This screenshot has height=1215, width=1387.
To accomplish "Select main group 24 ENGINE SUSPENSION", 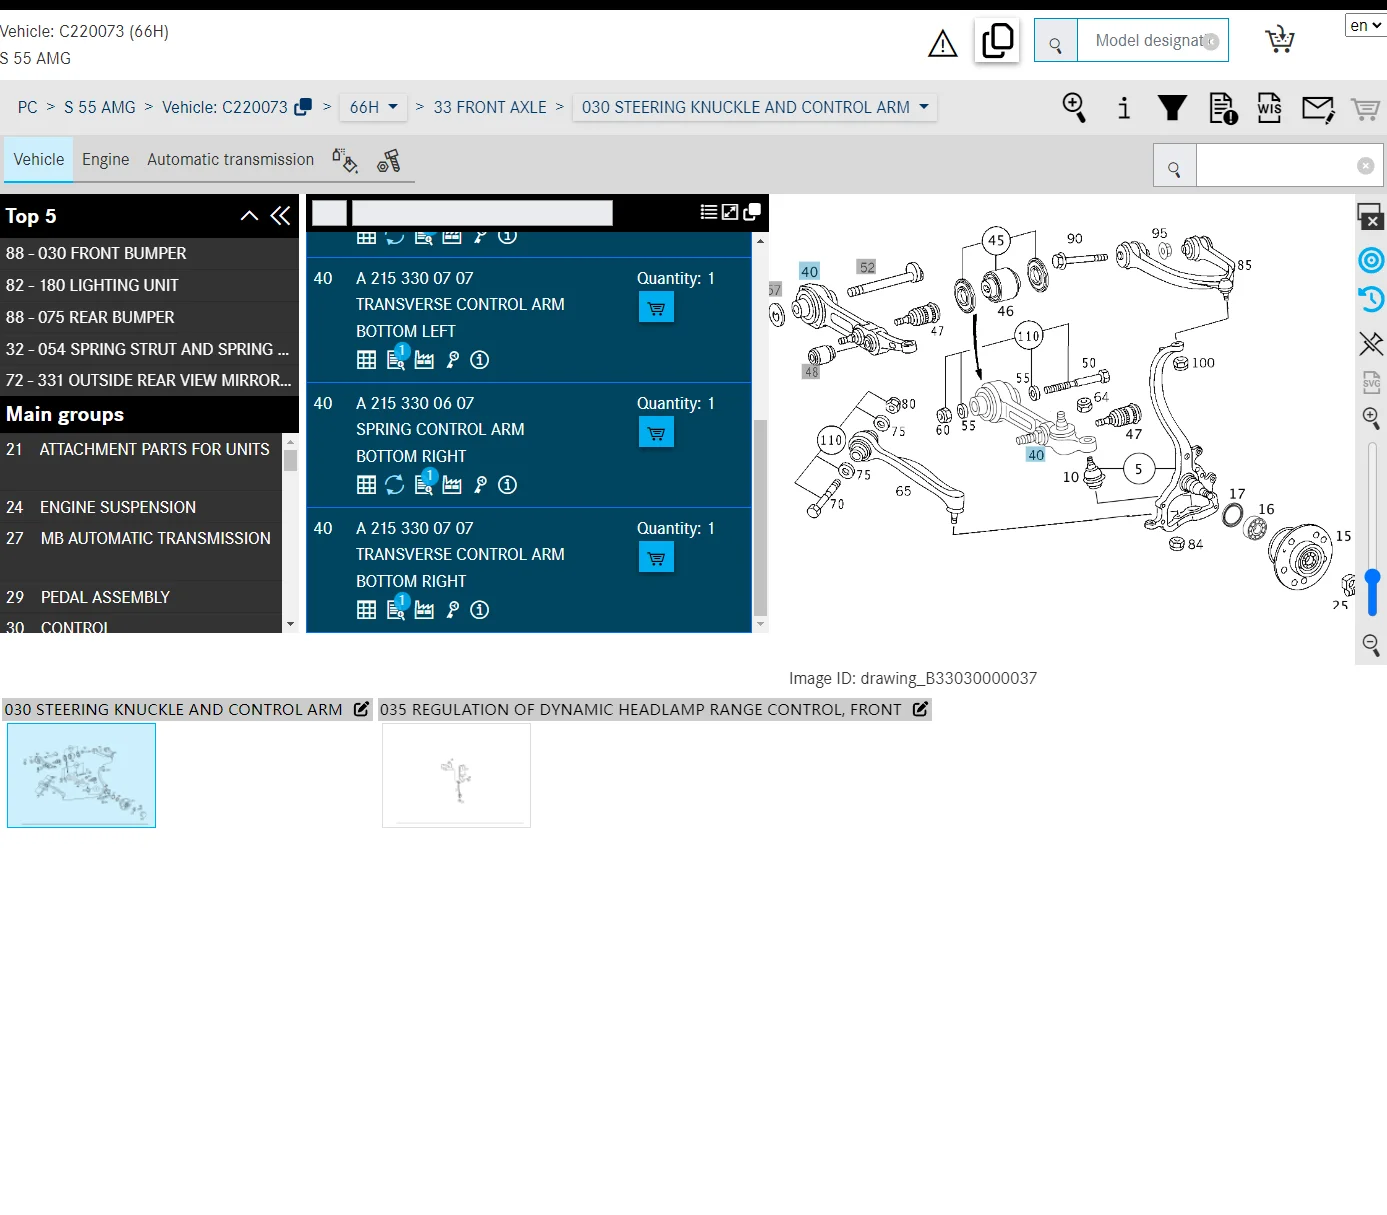I will coord(141,507).
